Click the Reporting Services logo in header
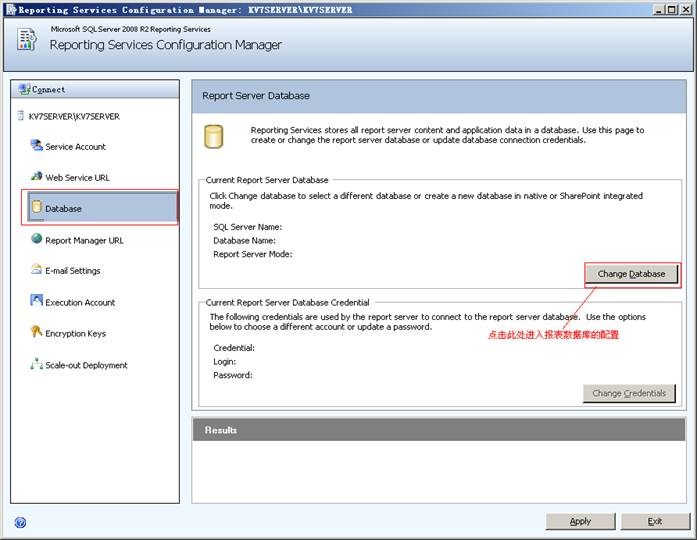 [x=27, y=39]
